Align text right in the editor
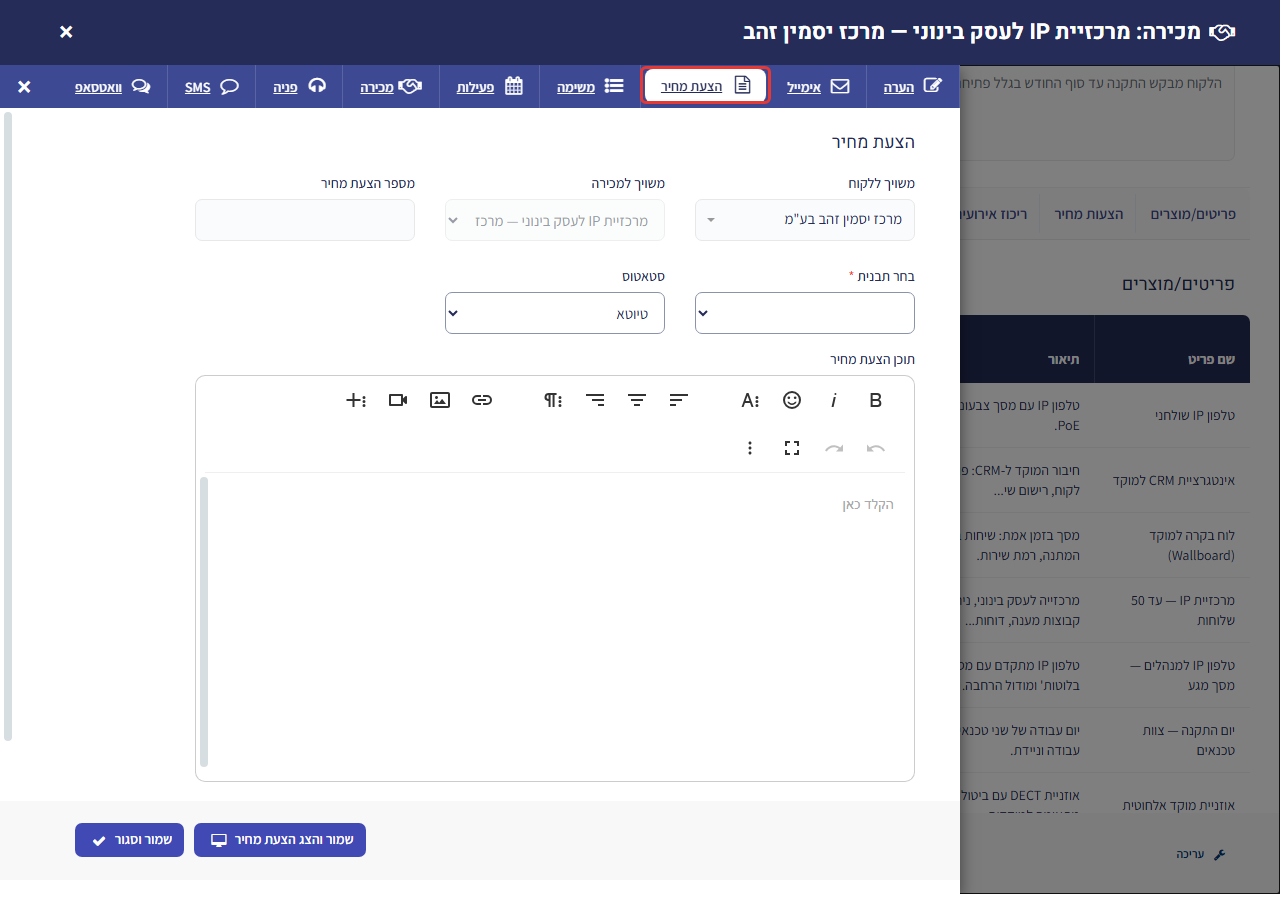The image size is (1280, 900). pos(595,400)
